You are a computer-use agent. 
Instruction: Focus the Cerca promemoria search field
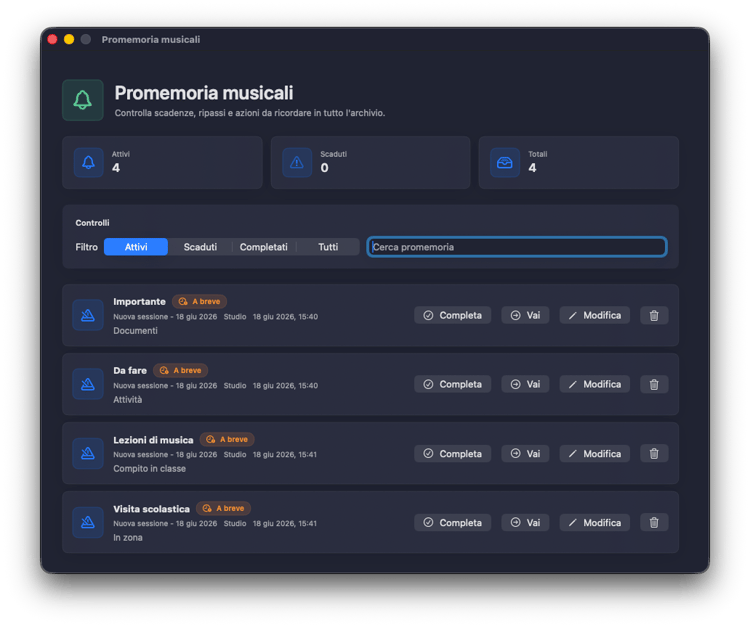pos(517,247)
